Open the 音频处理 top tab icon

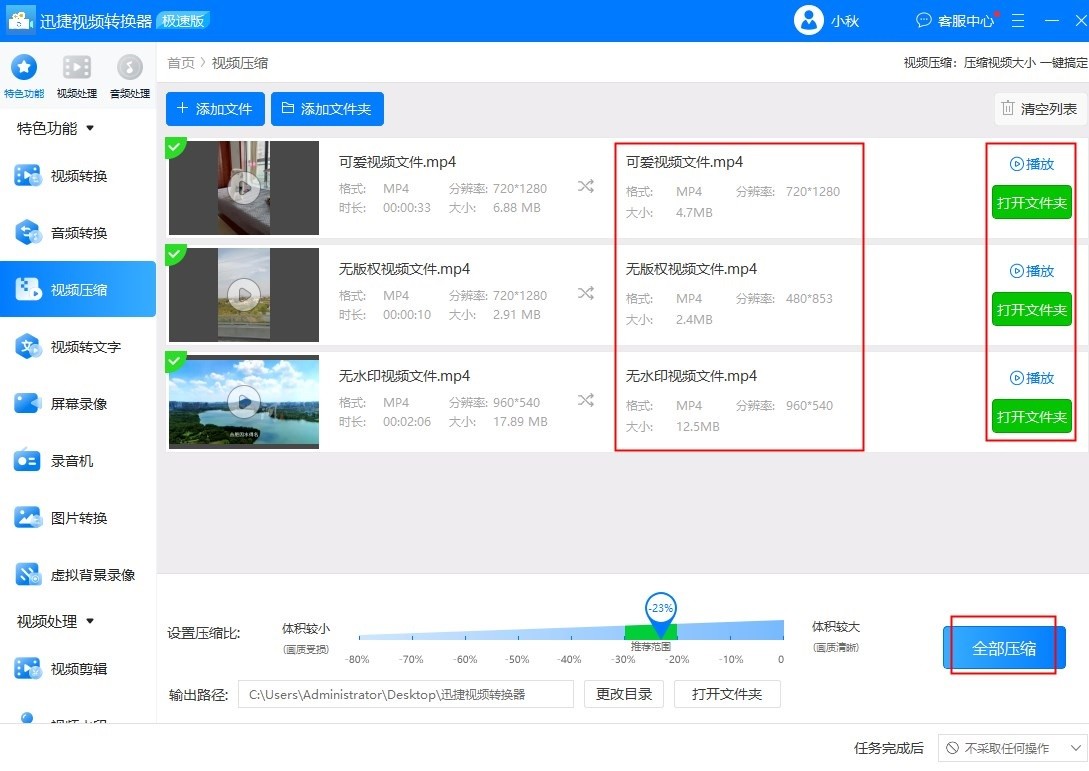pyautogui.click(x=129, y=69)
